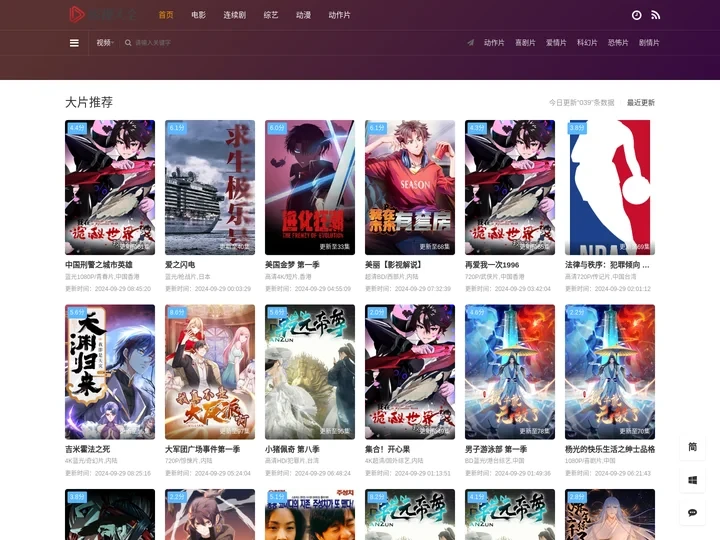
Task: Open poster of 吉米霍法之死
Action: 110,372
